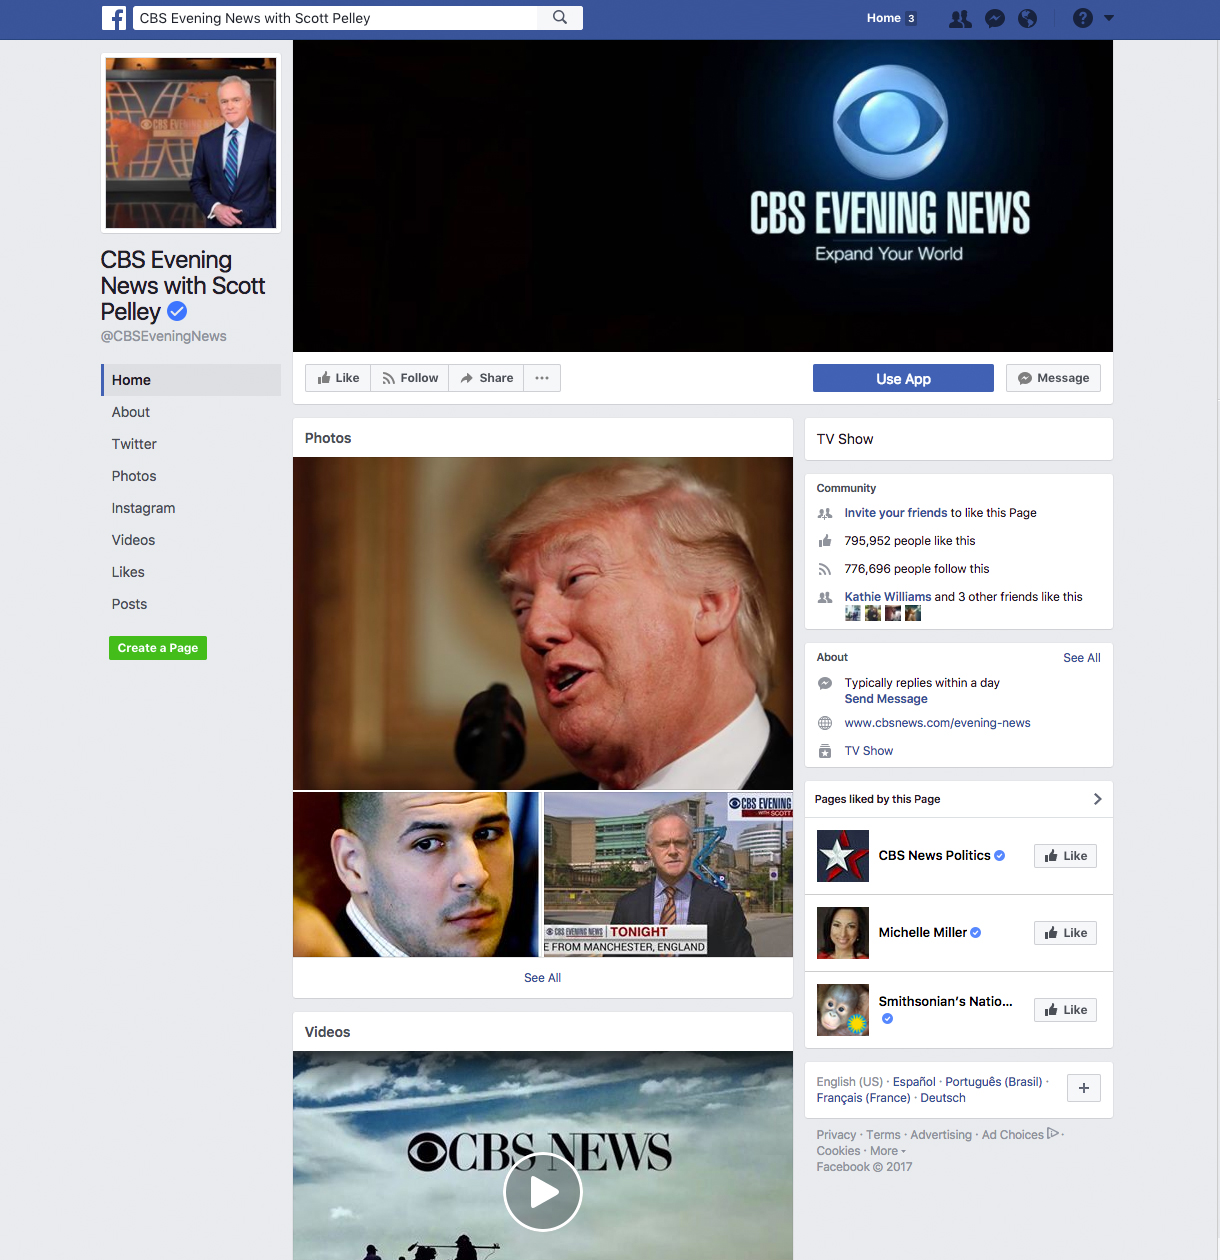Screen dimensions: 1220x1260
Task: Click See All in About section
Action: click(x=1081, y=658)
